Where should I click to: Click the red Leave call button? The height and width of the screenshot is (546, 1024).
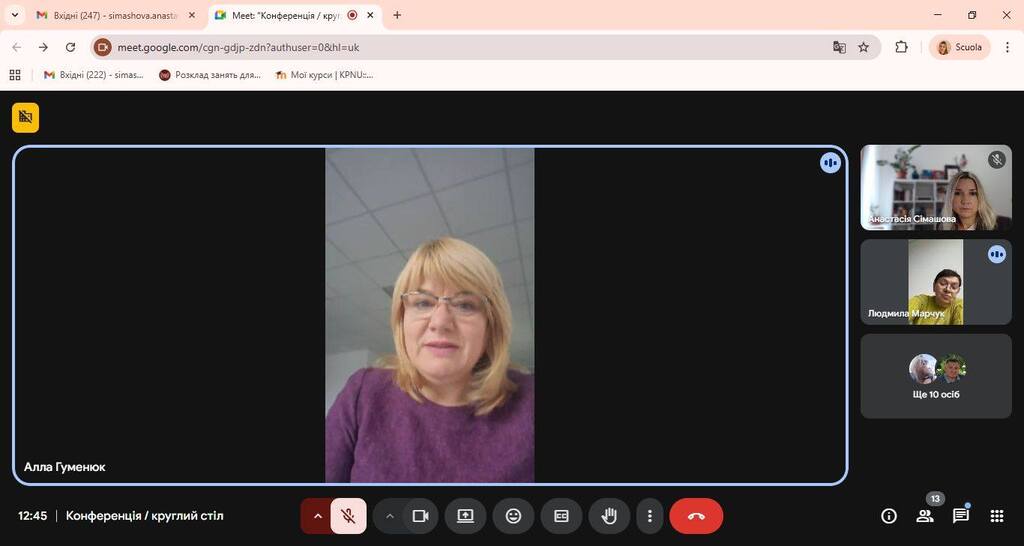click(696, 516)
